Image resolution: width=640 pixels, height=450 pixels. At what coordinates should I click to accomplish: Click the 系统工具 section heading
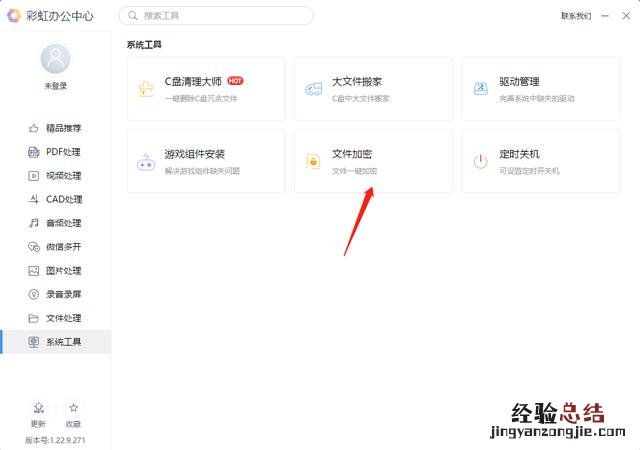pos(144,45)
